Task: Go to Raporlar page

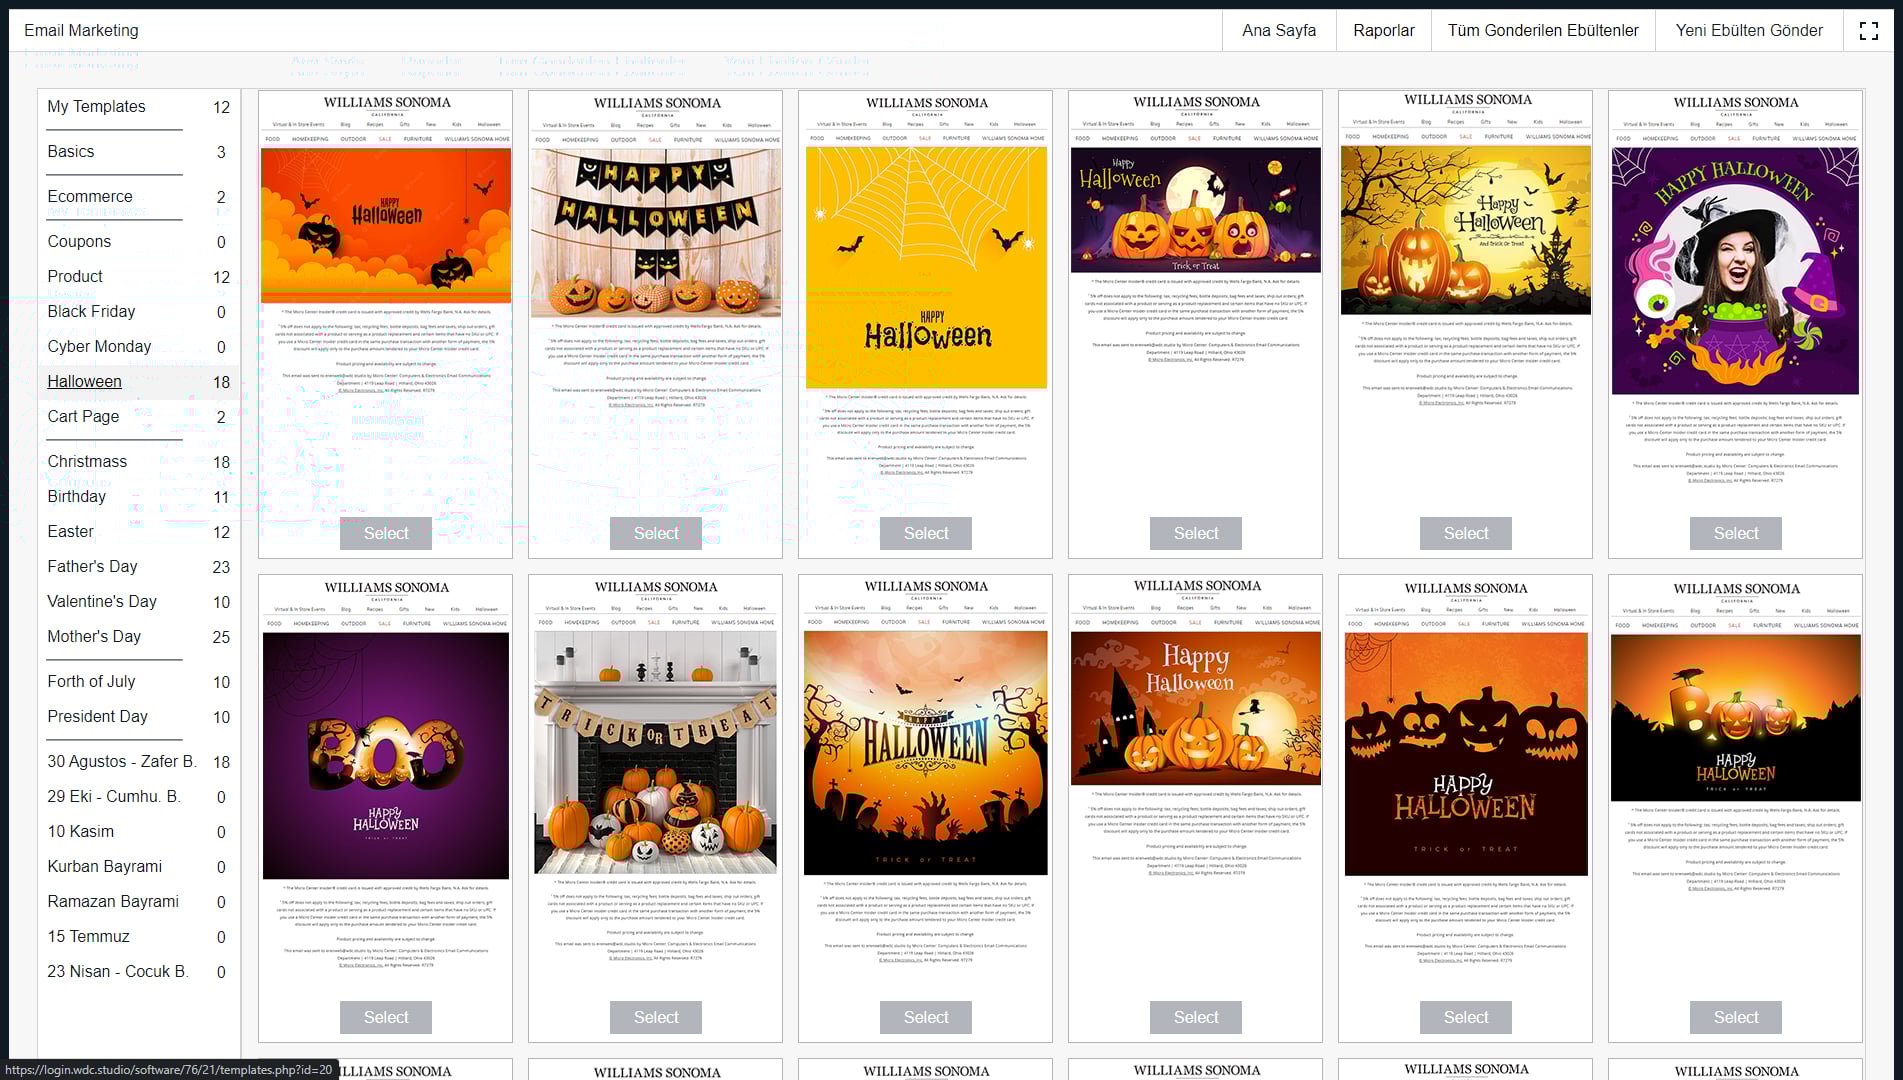Action: click(x=1383, y=31)
